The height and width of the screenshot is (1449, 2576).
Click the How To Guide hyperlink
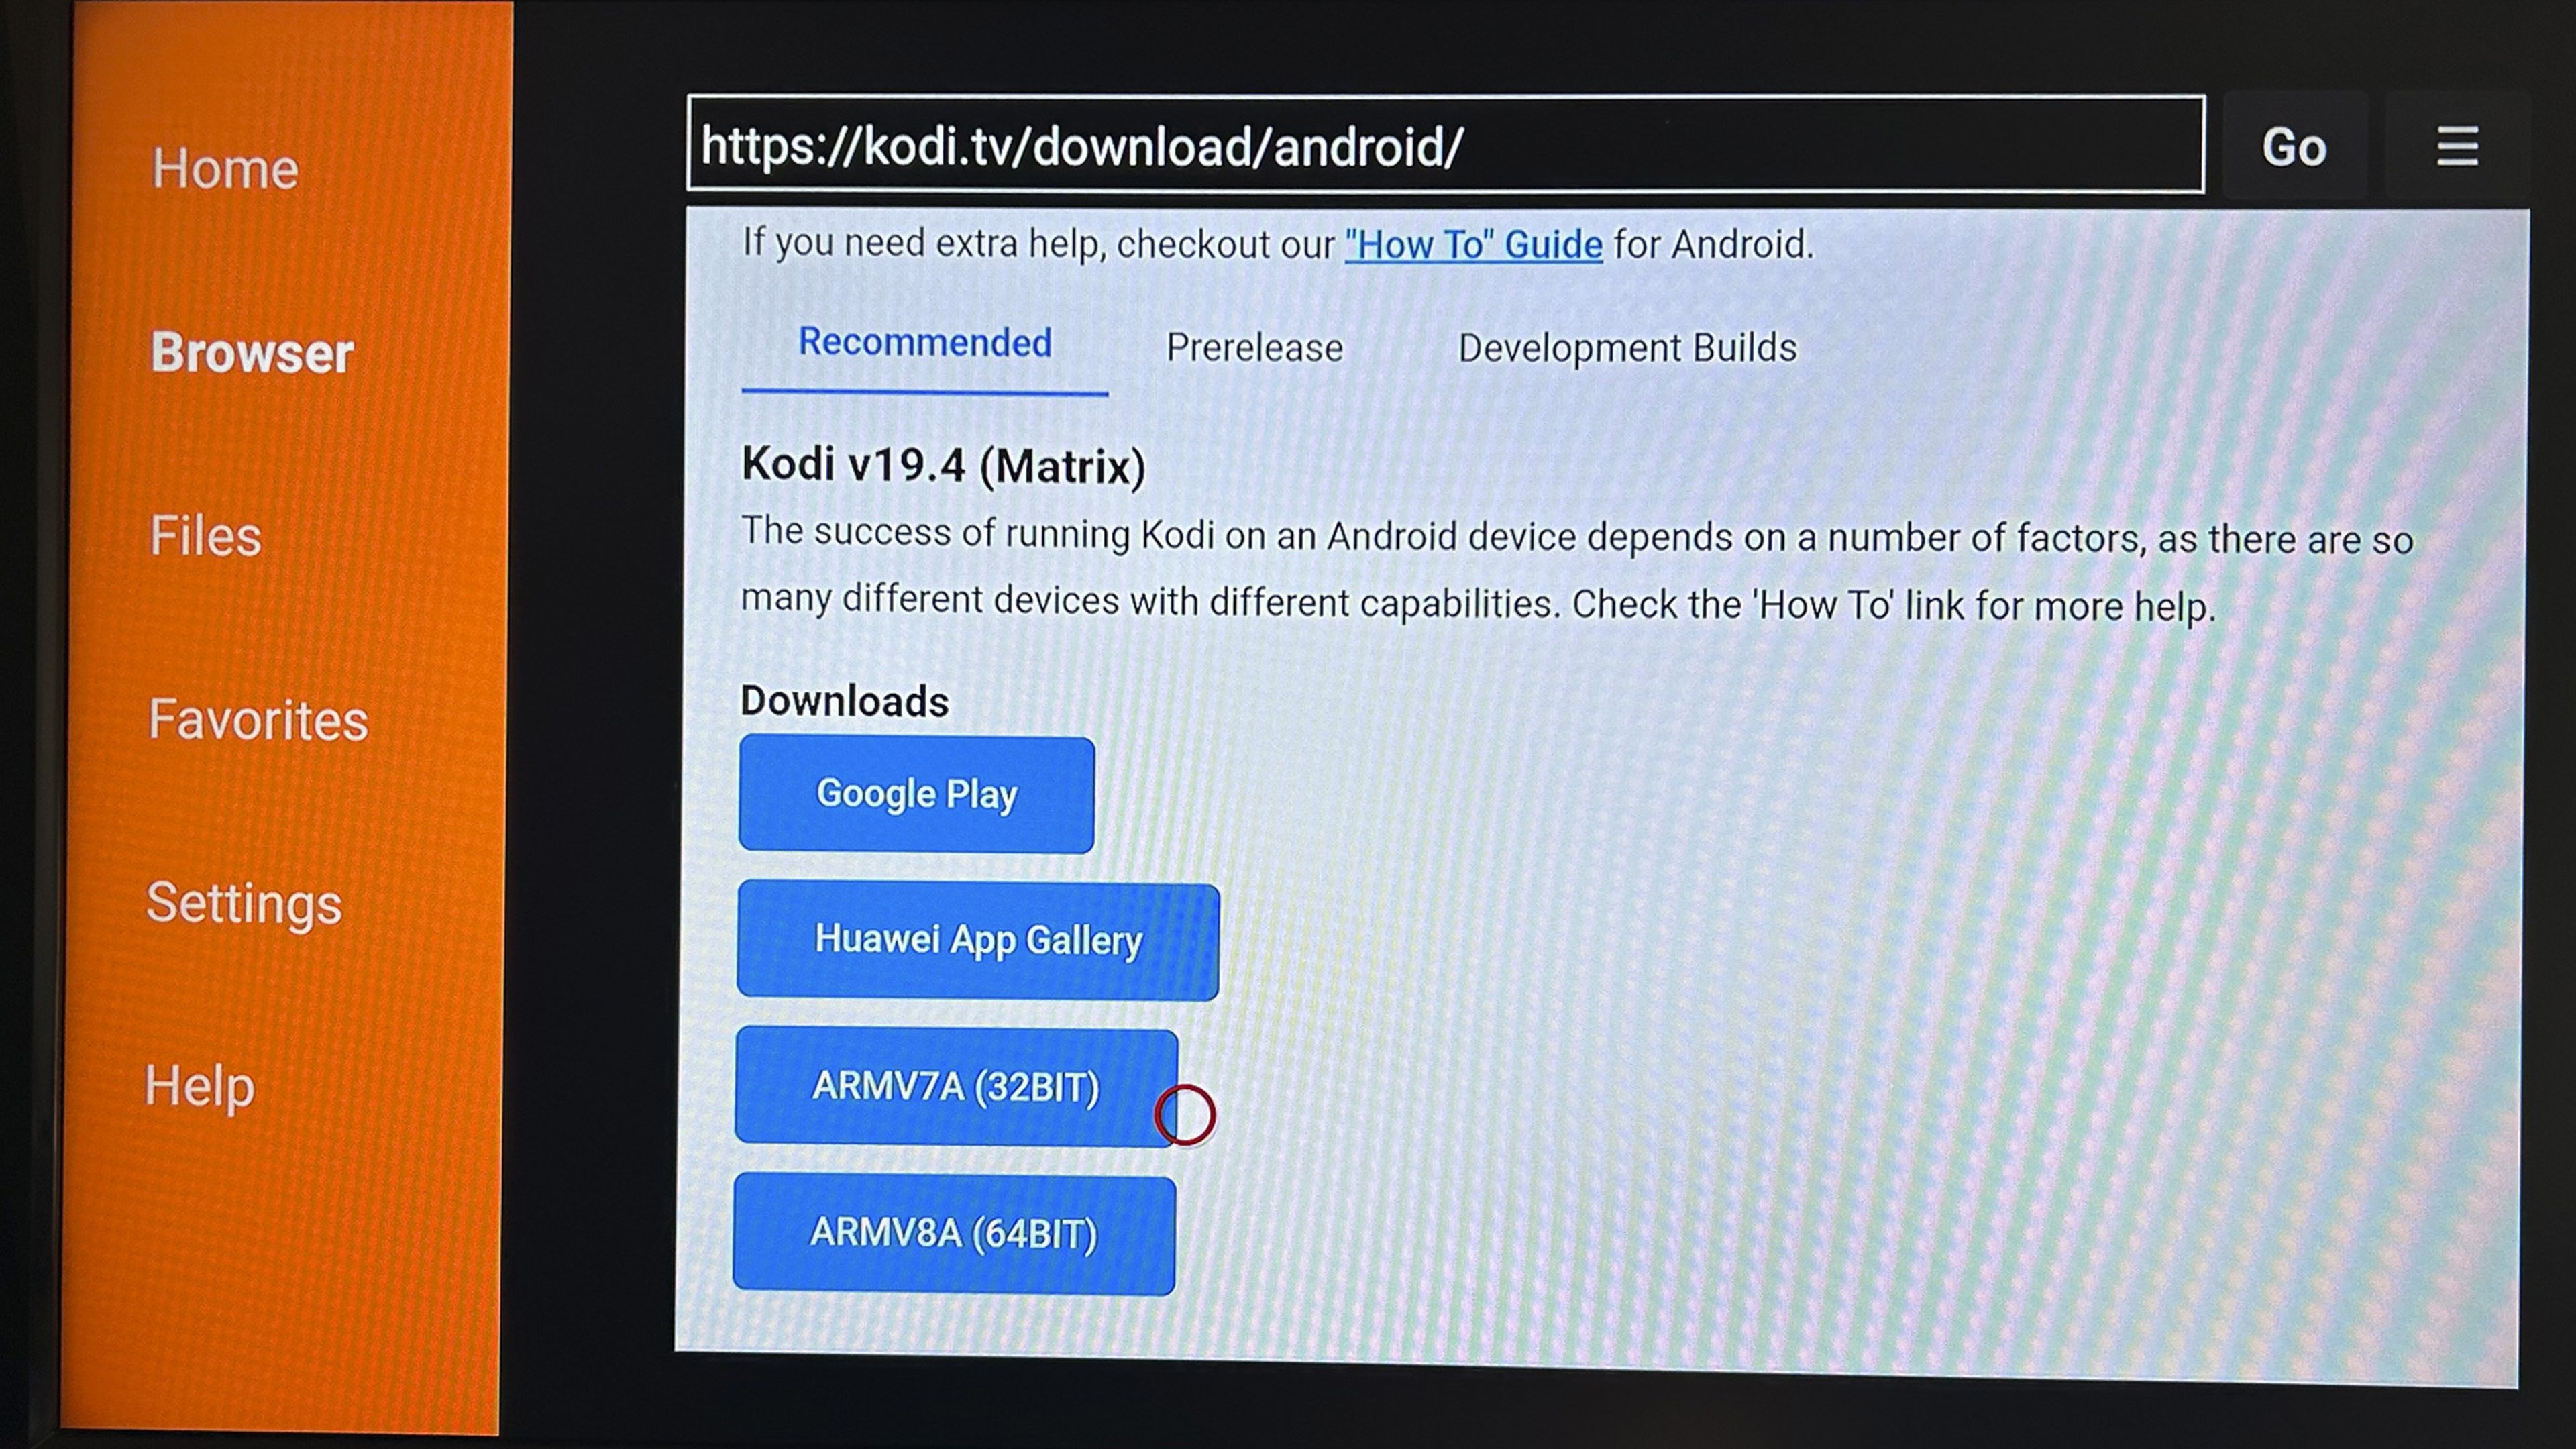(1474, 244)
